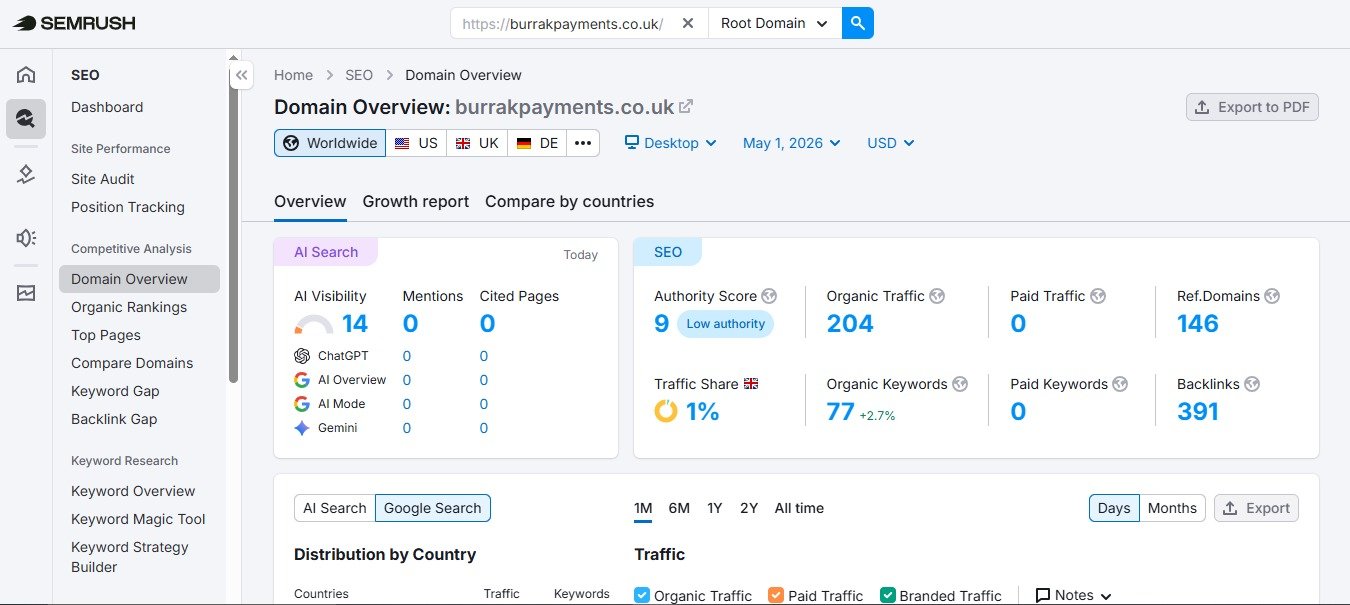Viewport: 1350px width, 605px height.
Task: Click Export to PDF button
Action: point(1252,107)
